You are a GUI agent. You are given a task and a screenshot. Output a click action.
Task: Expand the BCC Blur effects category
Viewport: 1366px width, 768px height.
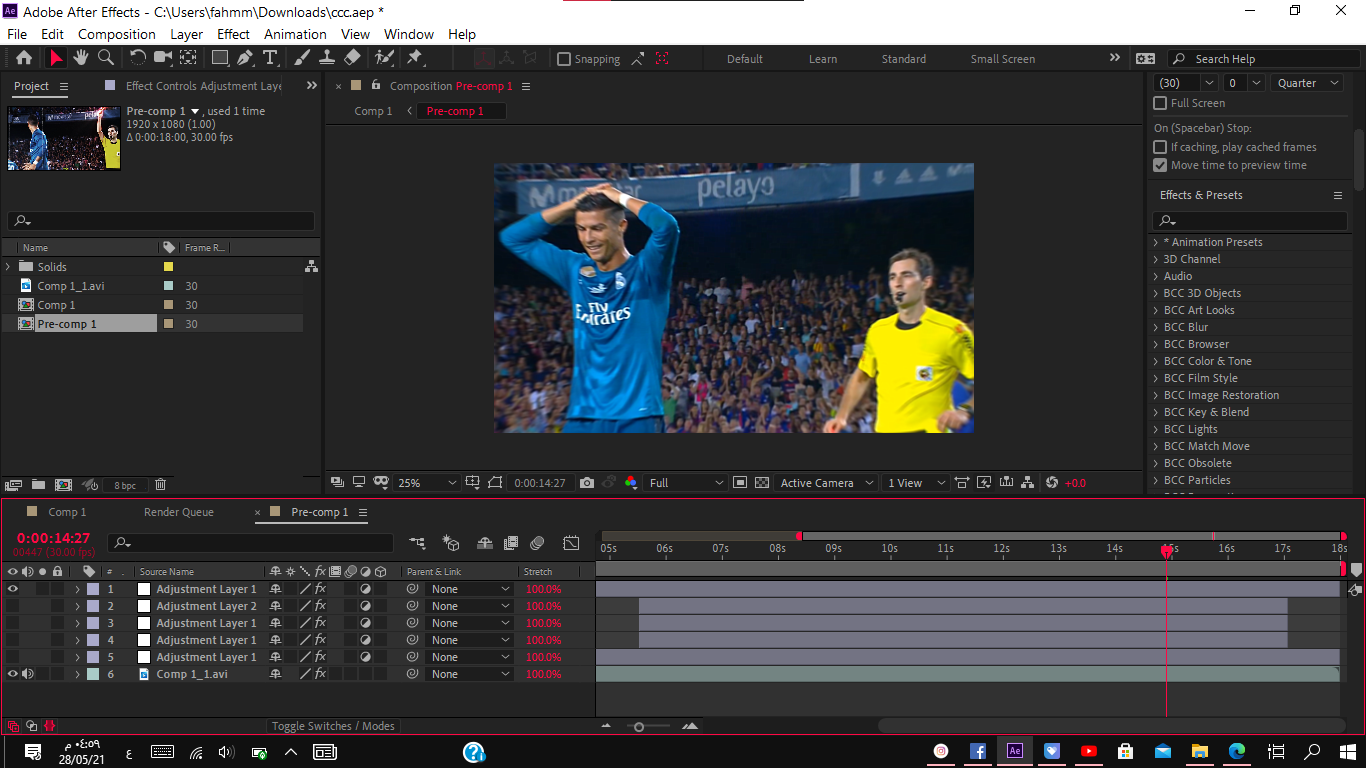coord(1157,327)
